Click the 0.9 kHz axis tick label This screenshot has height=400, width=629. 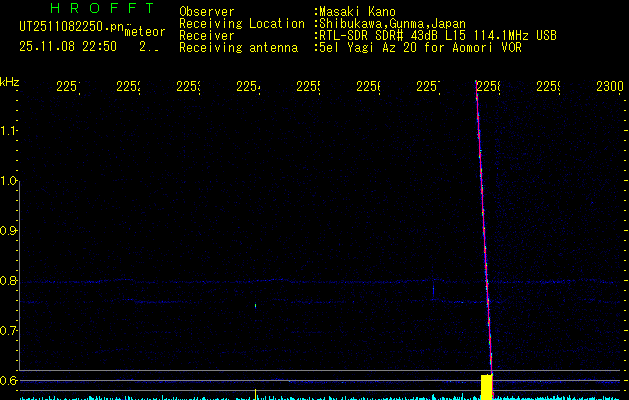[10, 231]
